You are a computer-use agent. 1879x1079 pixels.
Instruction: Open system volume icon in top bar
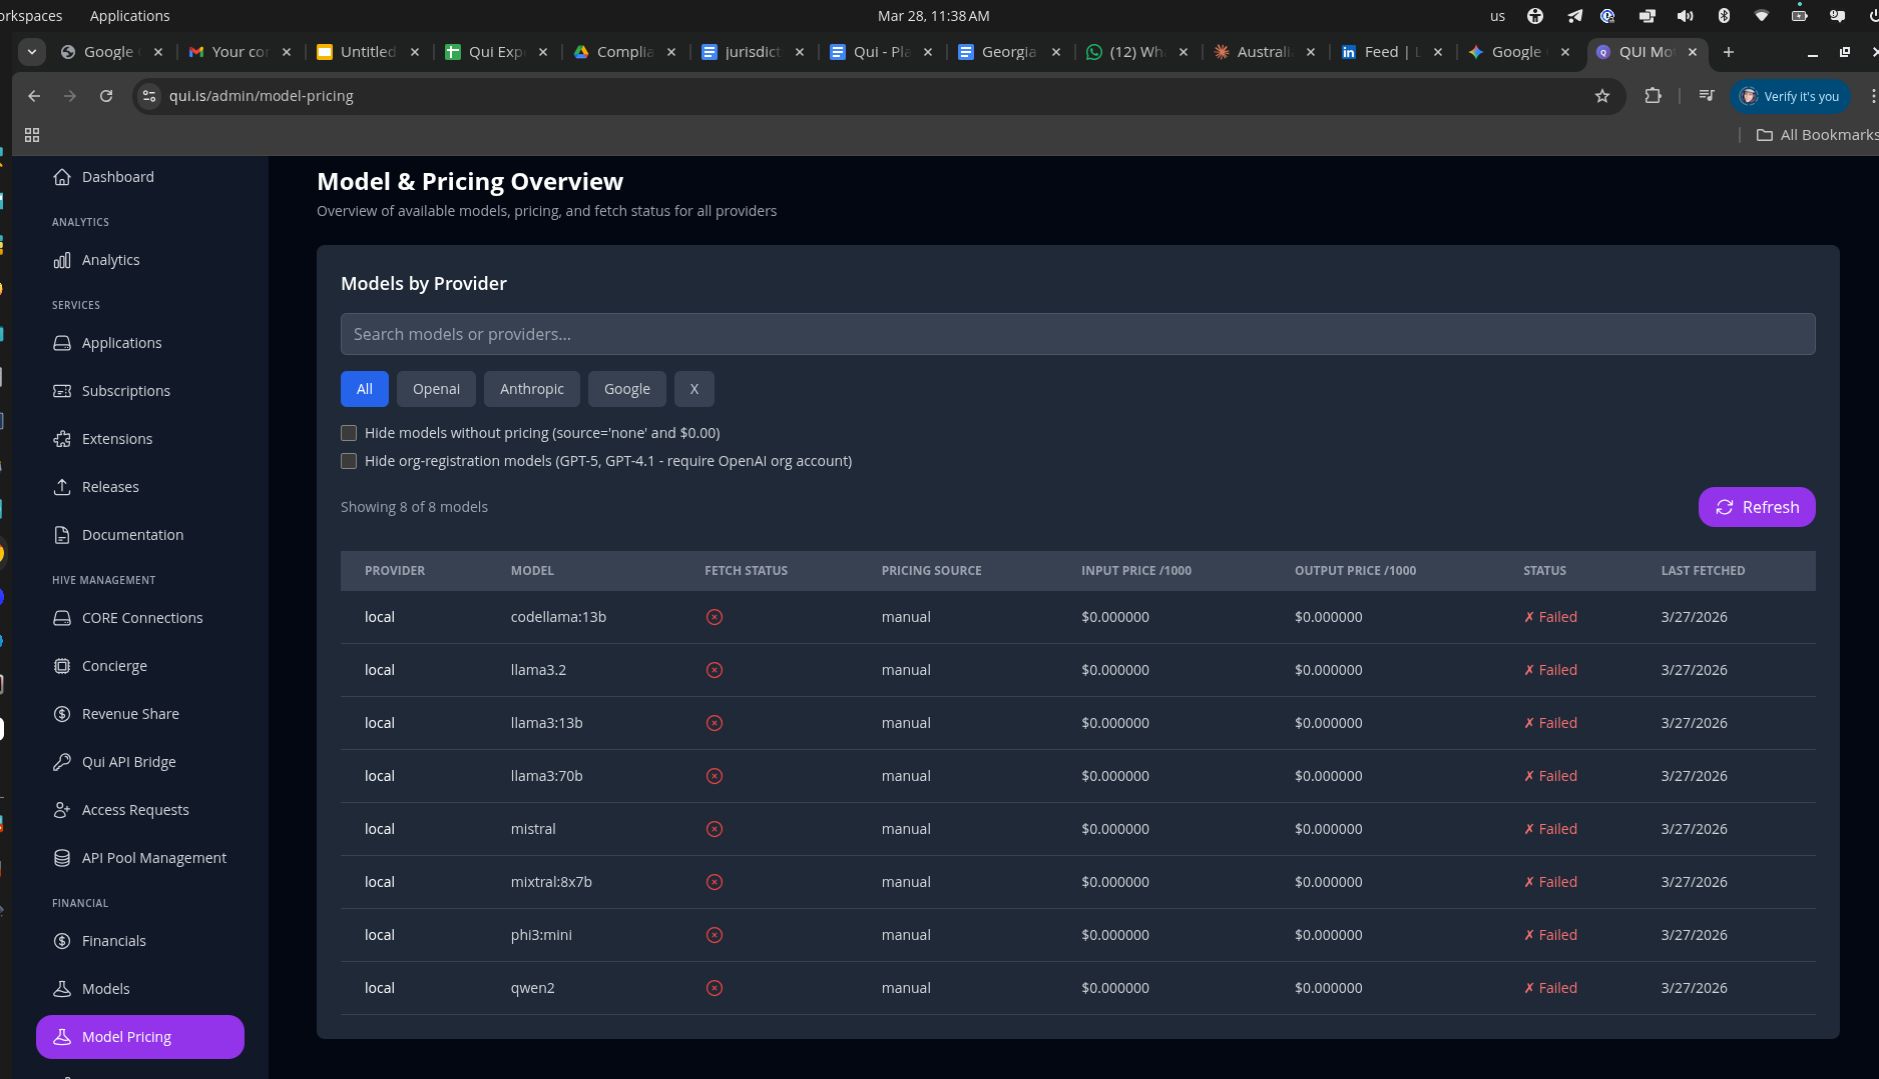coord(1685,16)
